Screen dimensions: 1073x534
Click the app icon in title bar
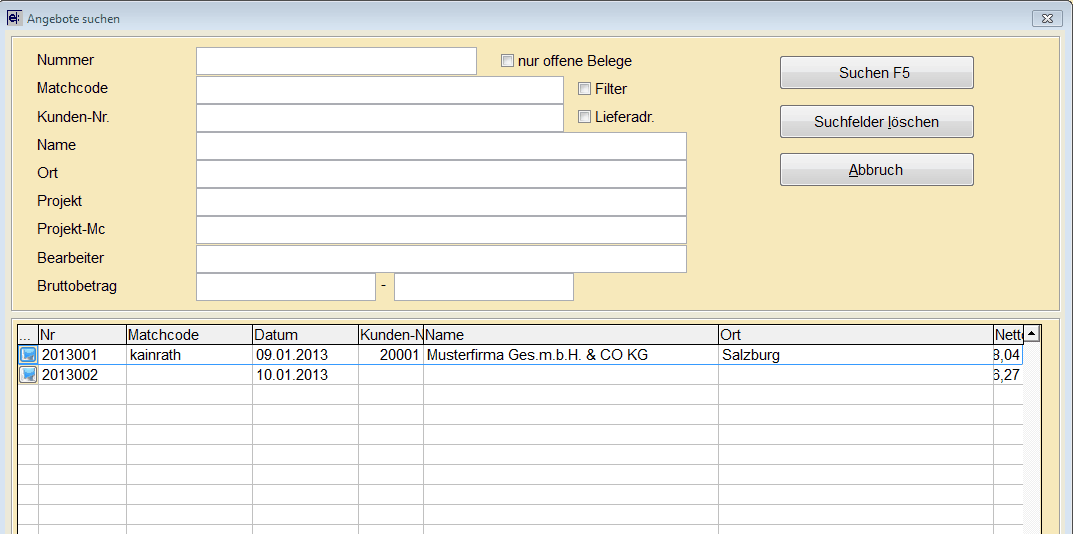14,18
